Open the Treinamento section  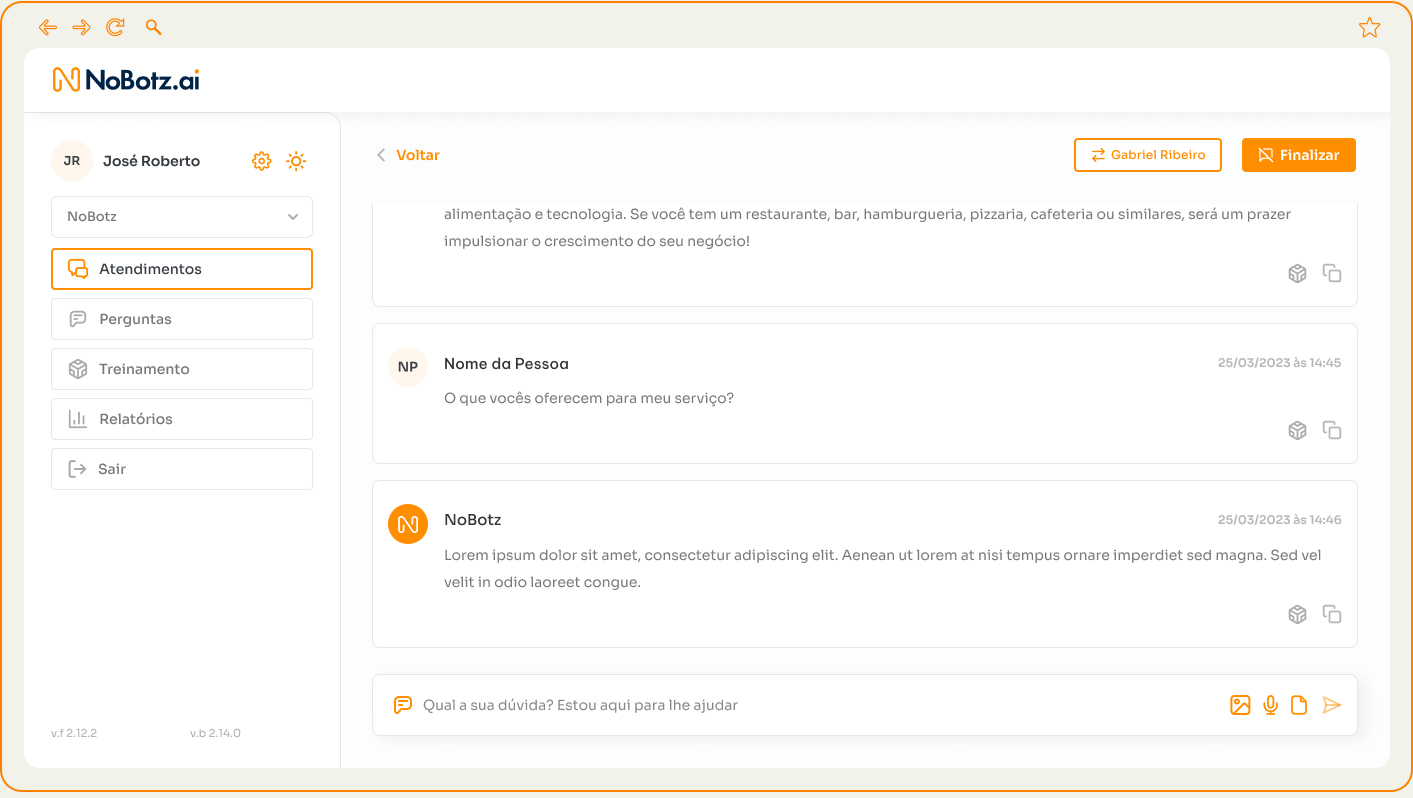[x=182, y=369]
